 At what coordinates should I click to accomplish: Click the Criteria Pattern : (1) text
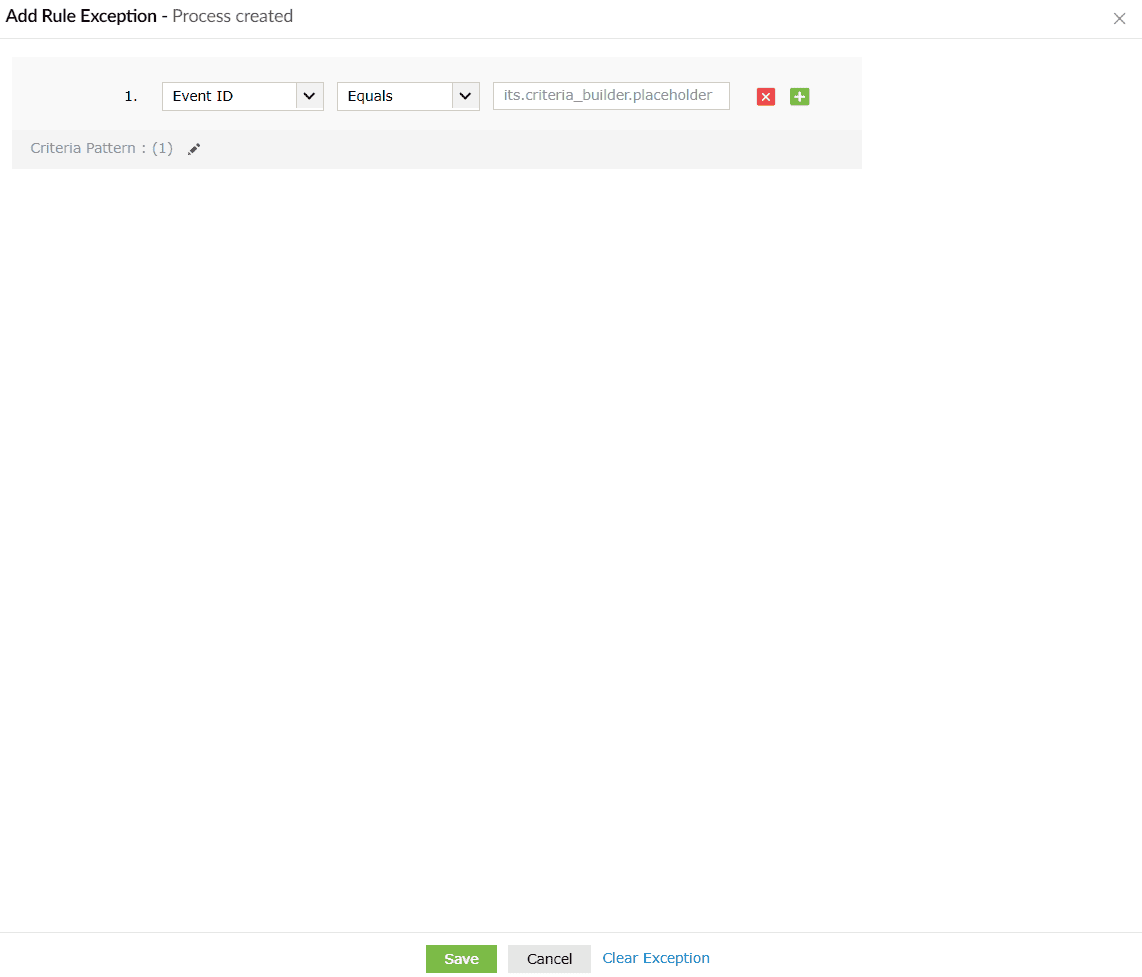101,148
